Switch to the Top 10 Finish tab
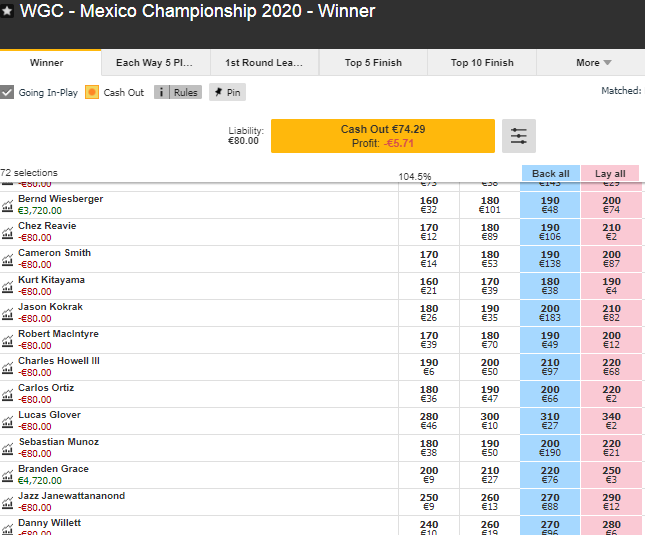645x535 pixels. tap(482, 63)
